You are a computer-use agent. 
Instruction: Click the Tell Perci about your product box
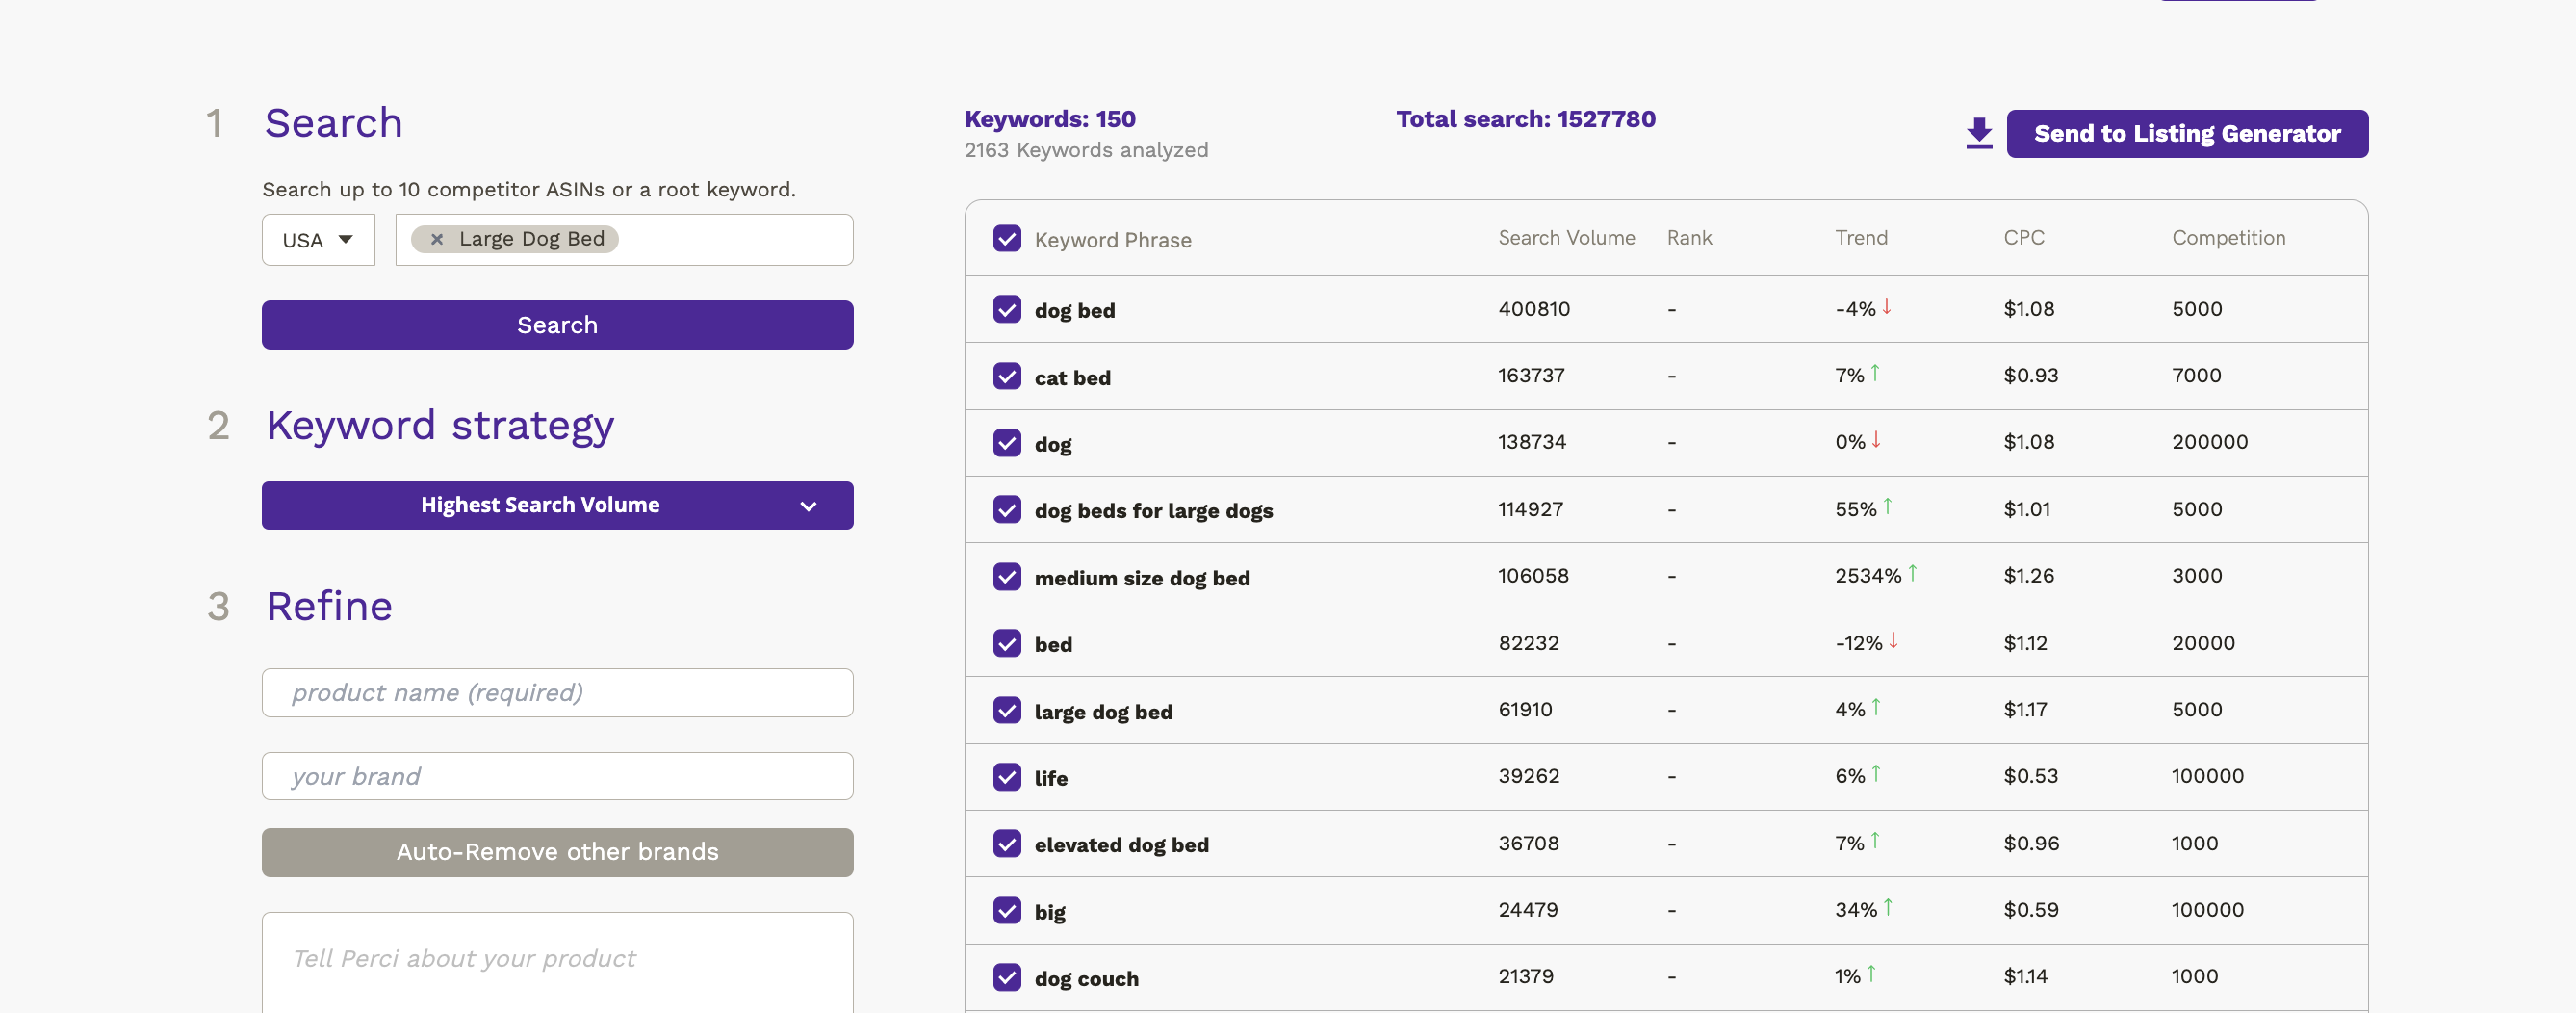[557, 960]
